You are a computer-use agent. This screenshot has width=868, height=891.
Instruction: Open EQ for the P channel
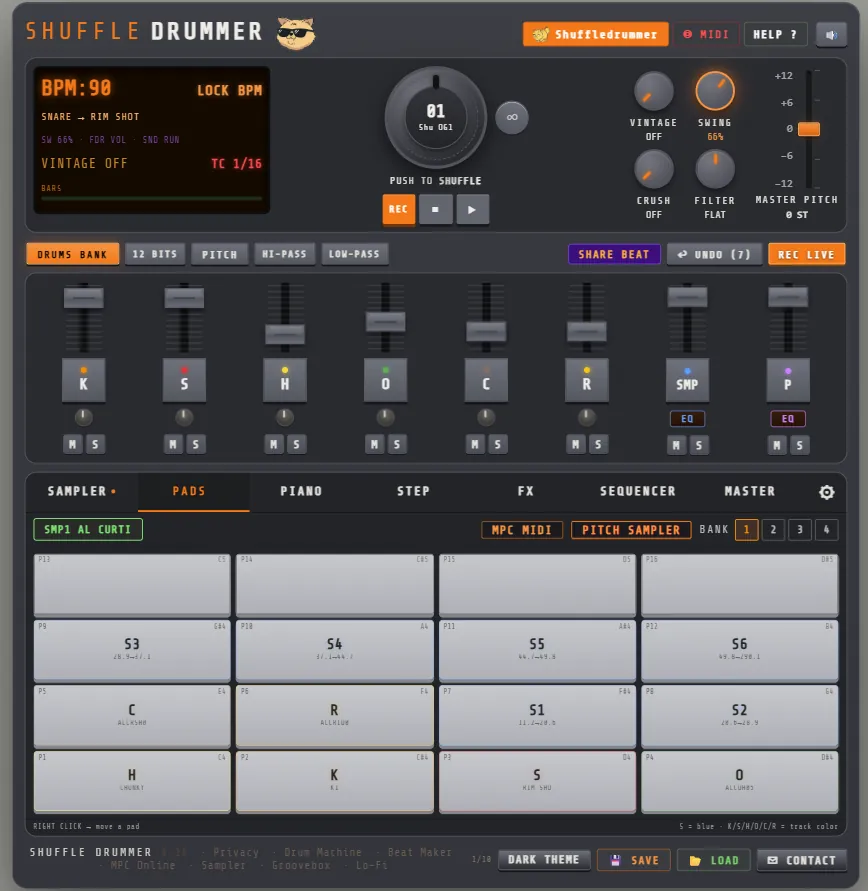coord(788,419)
